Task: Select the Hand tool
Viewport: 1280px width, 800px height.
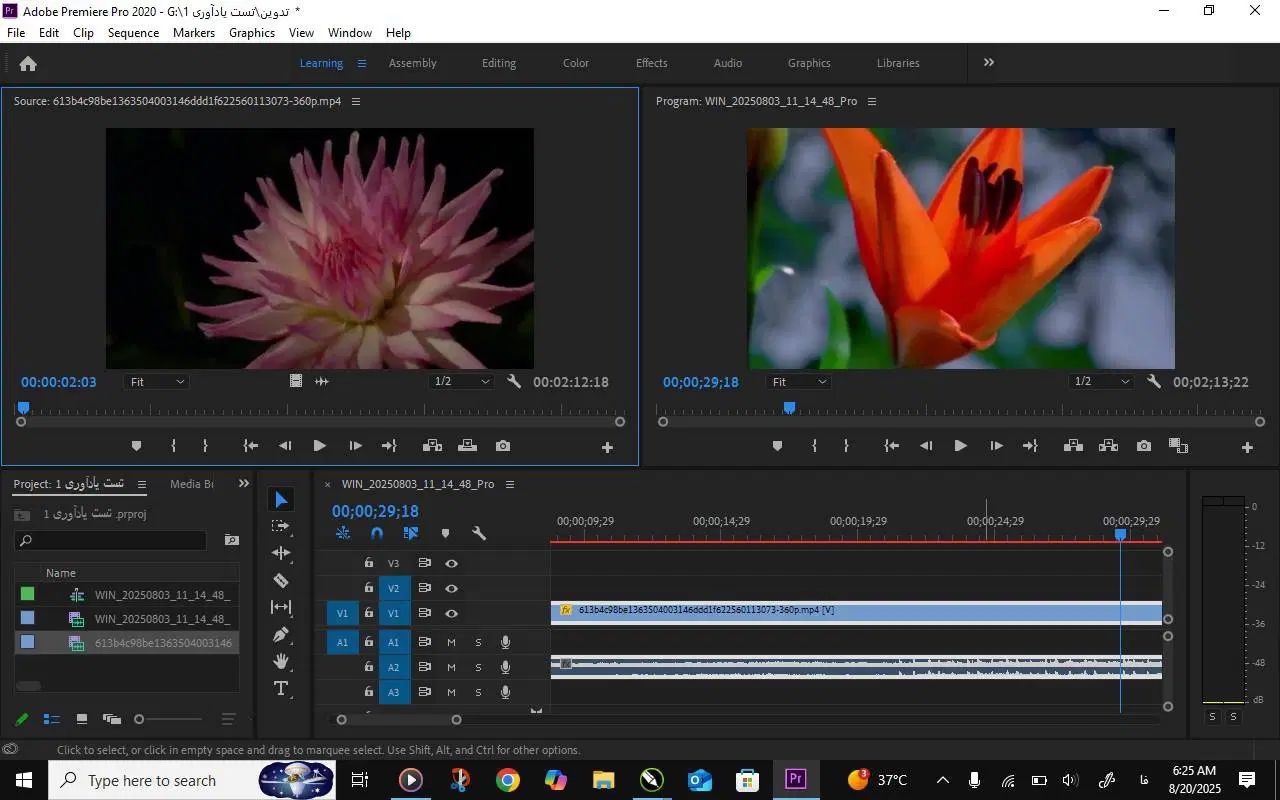Action: pyautogui.click(x=281, y=661)
